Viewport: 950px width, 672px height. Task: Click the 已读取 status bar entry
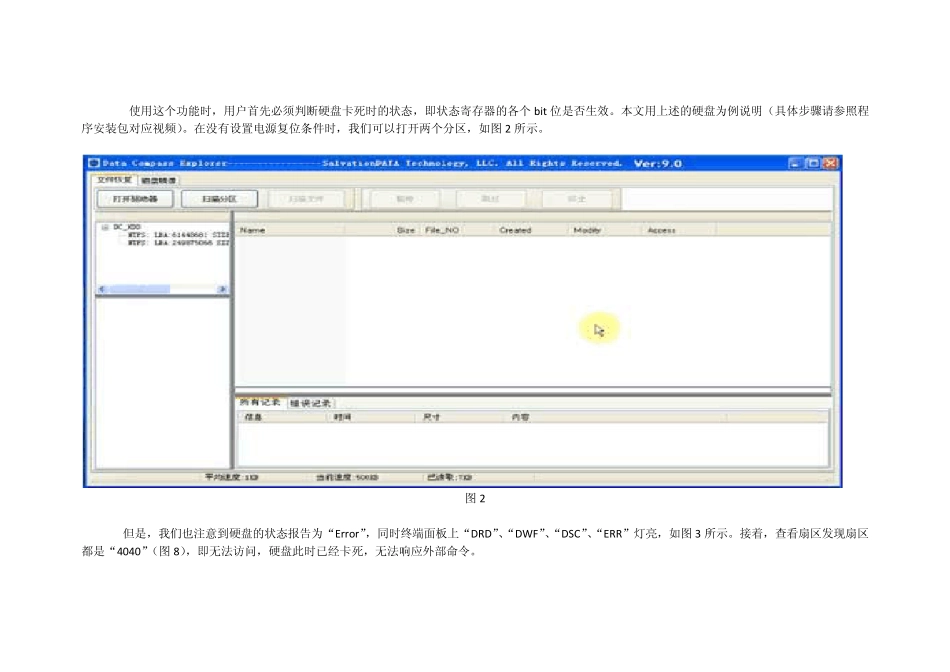(450, 477)
